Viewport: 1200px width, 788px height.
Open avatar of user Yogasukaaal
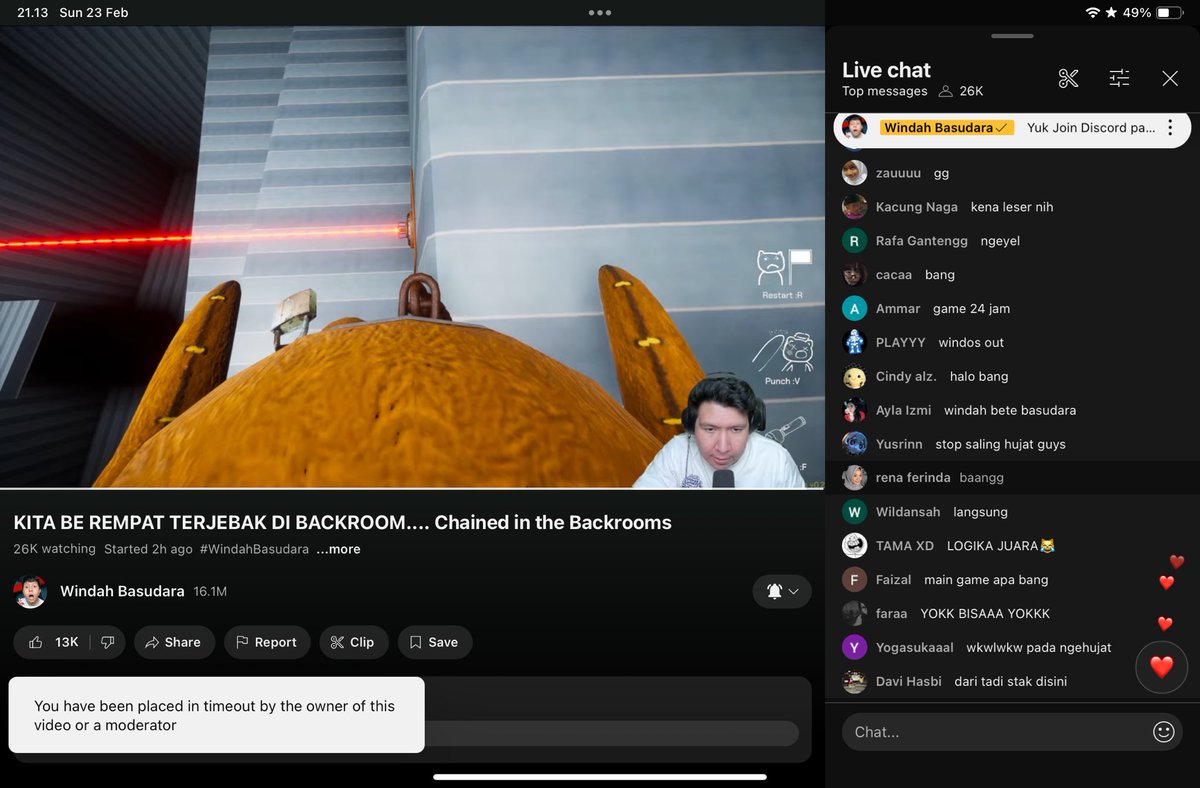tap(854, 648)
